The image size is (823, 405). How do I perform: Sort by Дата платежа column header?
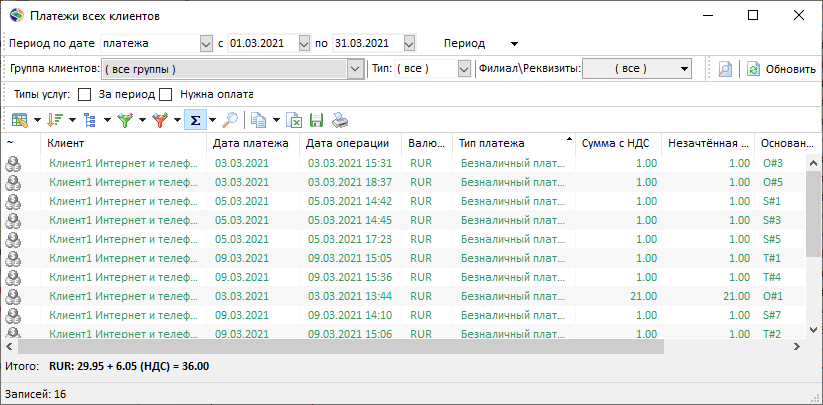click(x=252, y=143)
